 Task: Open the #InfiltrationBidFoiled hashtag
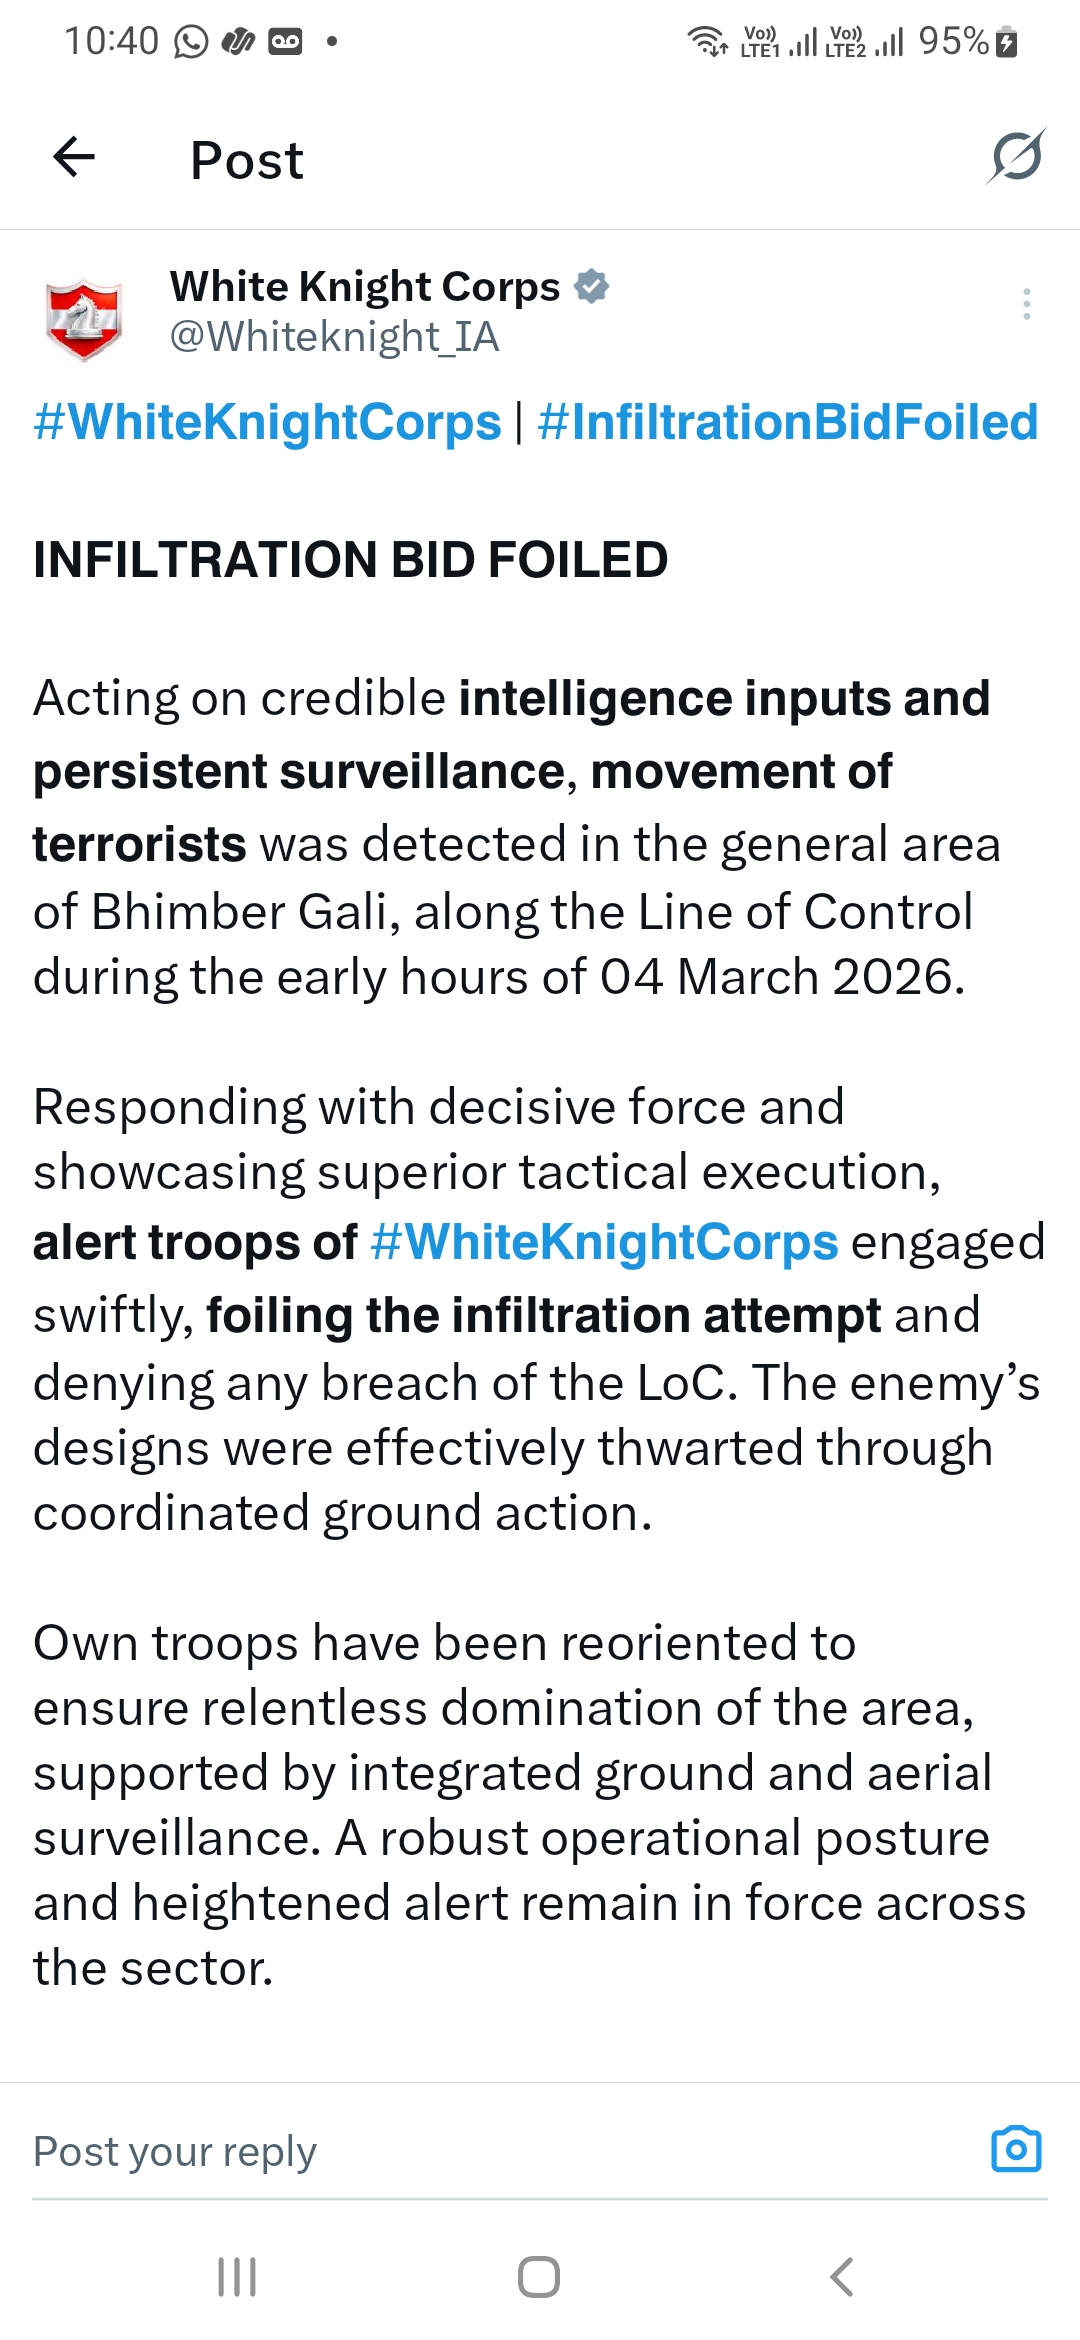coord(788,423)
